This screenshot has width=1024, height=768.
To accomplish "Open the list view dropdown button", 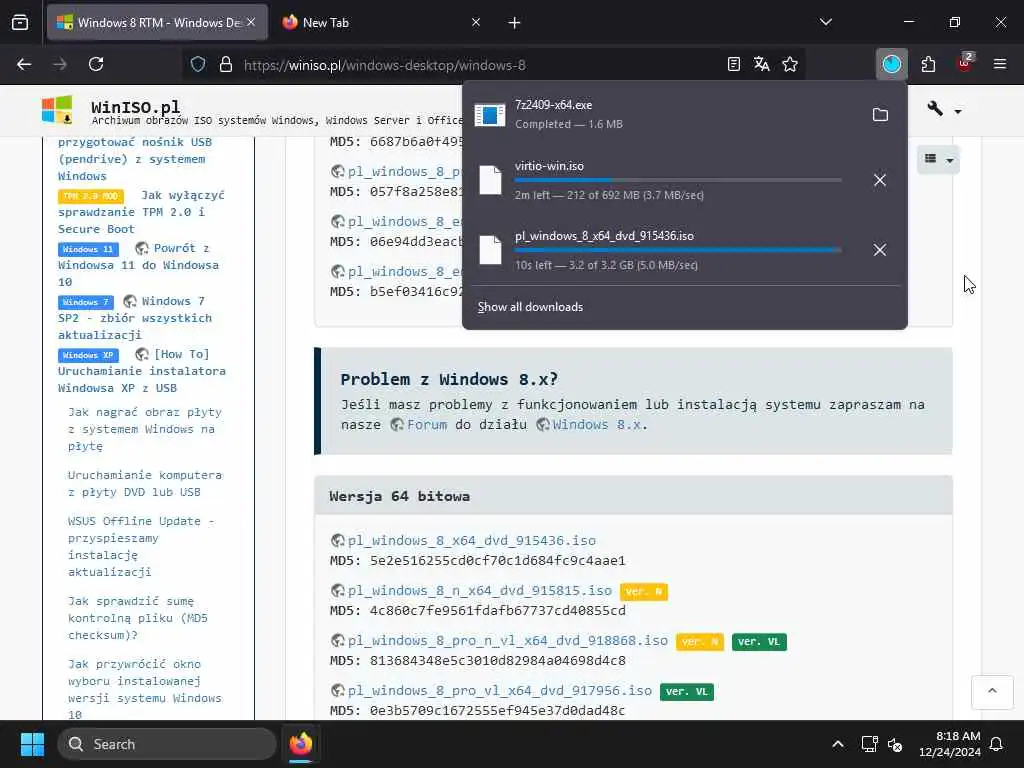I will pyautogui.click(x=938, y=159).
